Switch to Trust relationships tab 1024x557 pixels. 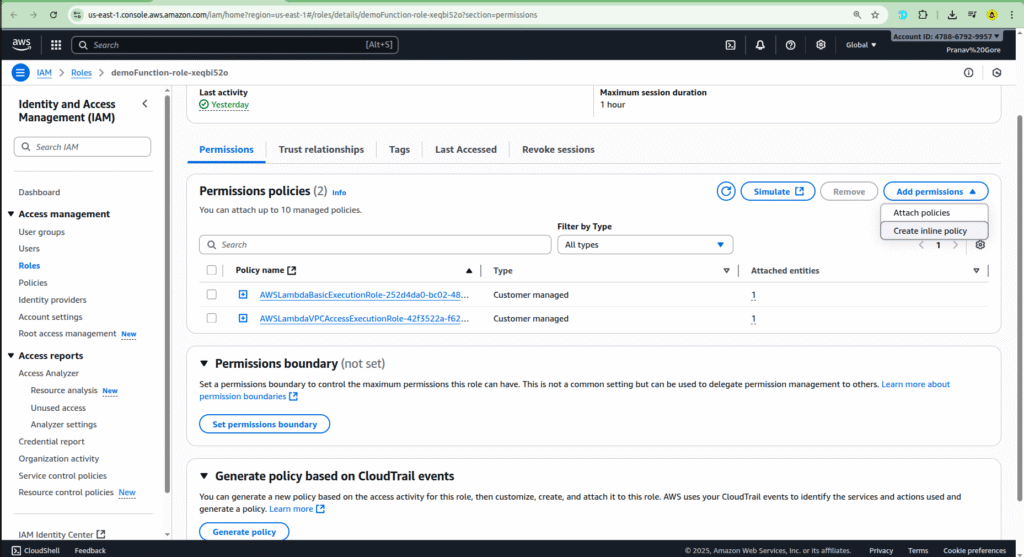pos(321,150)
